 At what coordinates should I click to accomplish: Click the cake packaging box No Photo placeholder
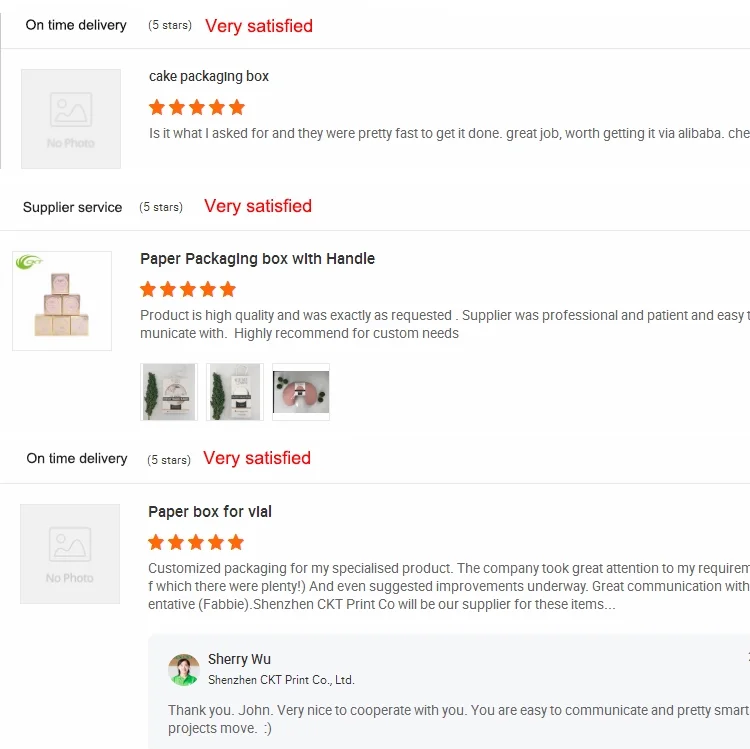[71, 118]
